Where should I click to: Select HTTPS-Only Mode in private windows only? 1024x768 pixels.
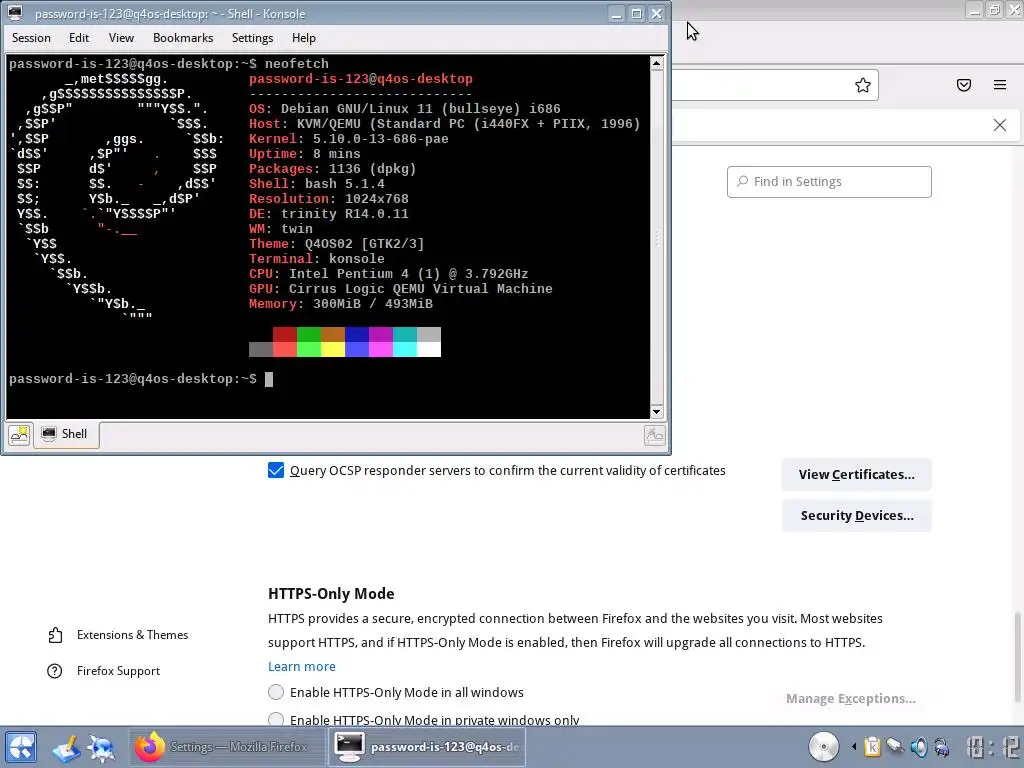point(276,720)
